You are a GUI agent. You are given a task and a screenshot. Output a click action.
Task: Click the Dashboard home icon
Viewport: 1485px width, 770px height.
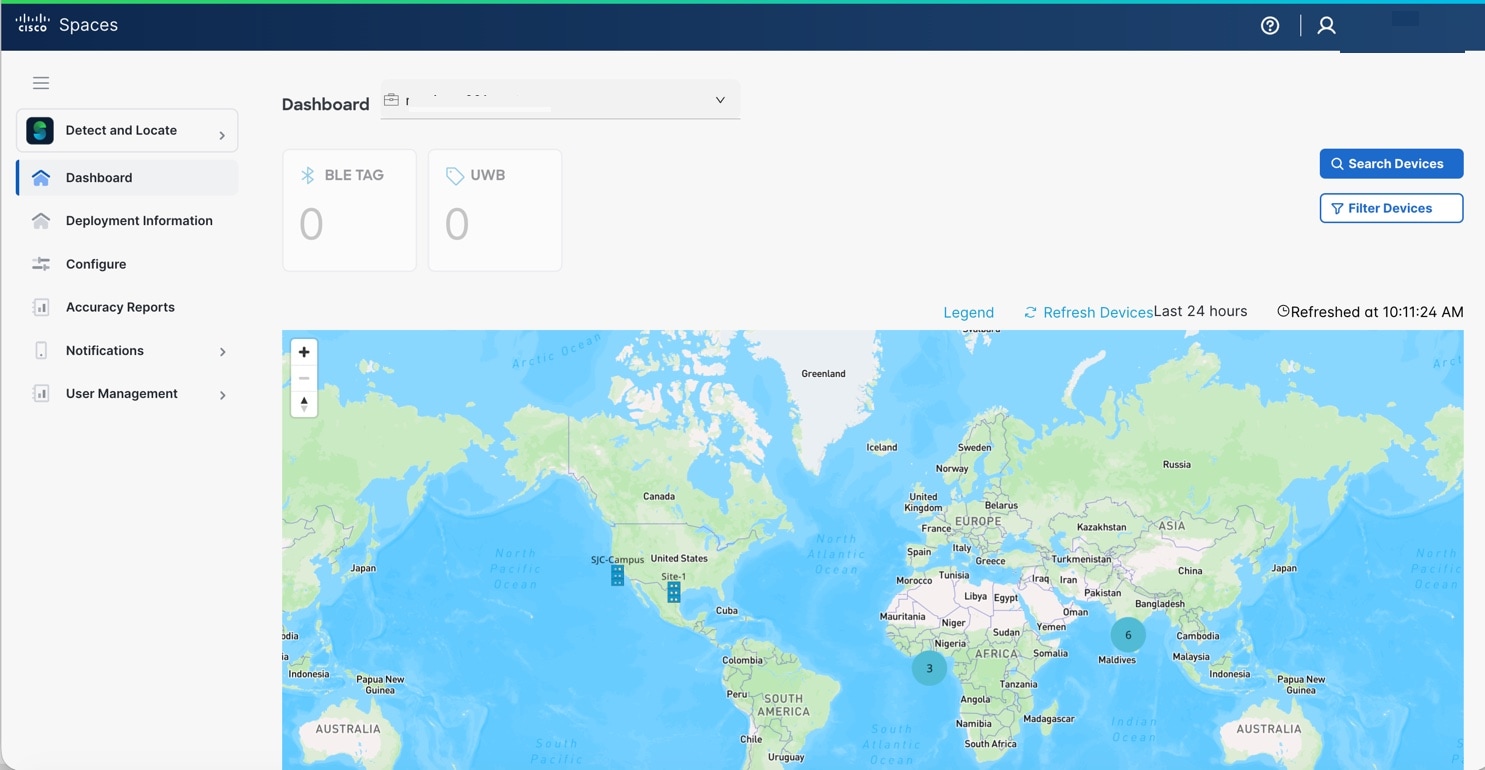pos(41,178)
